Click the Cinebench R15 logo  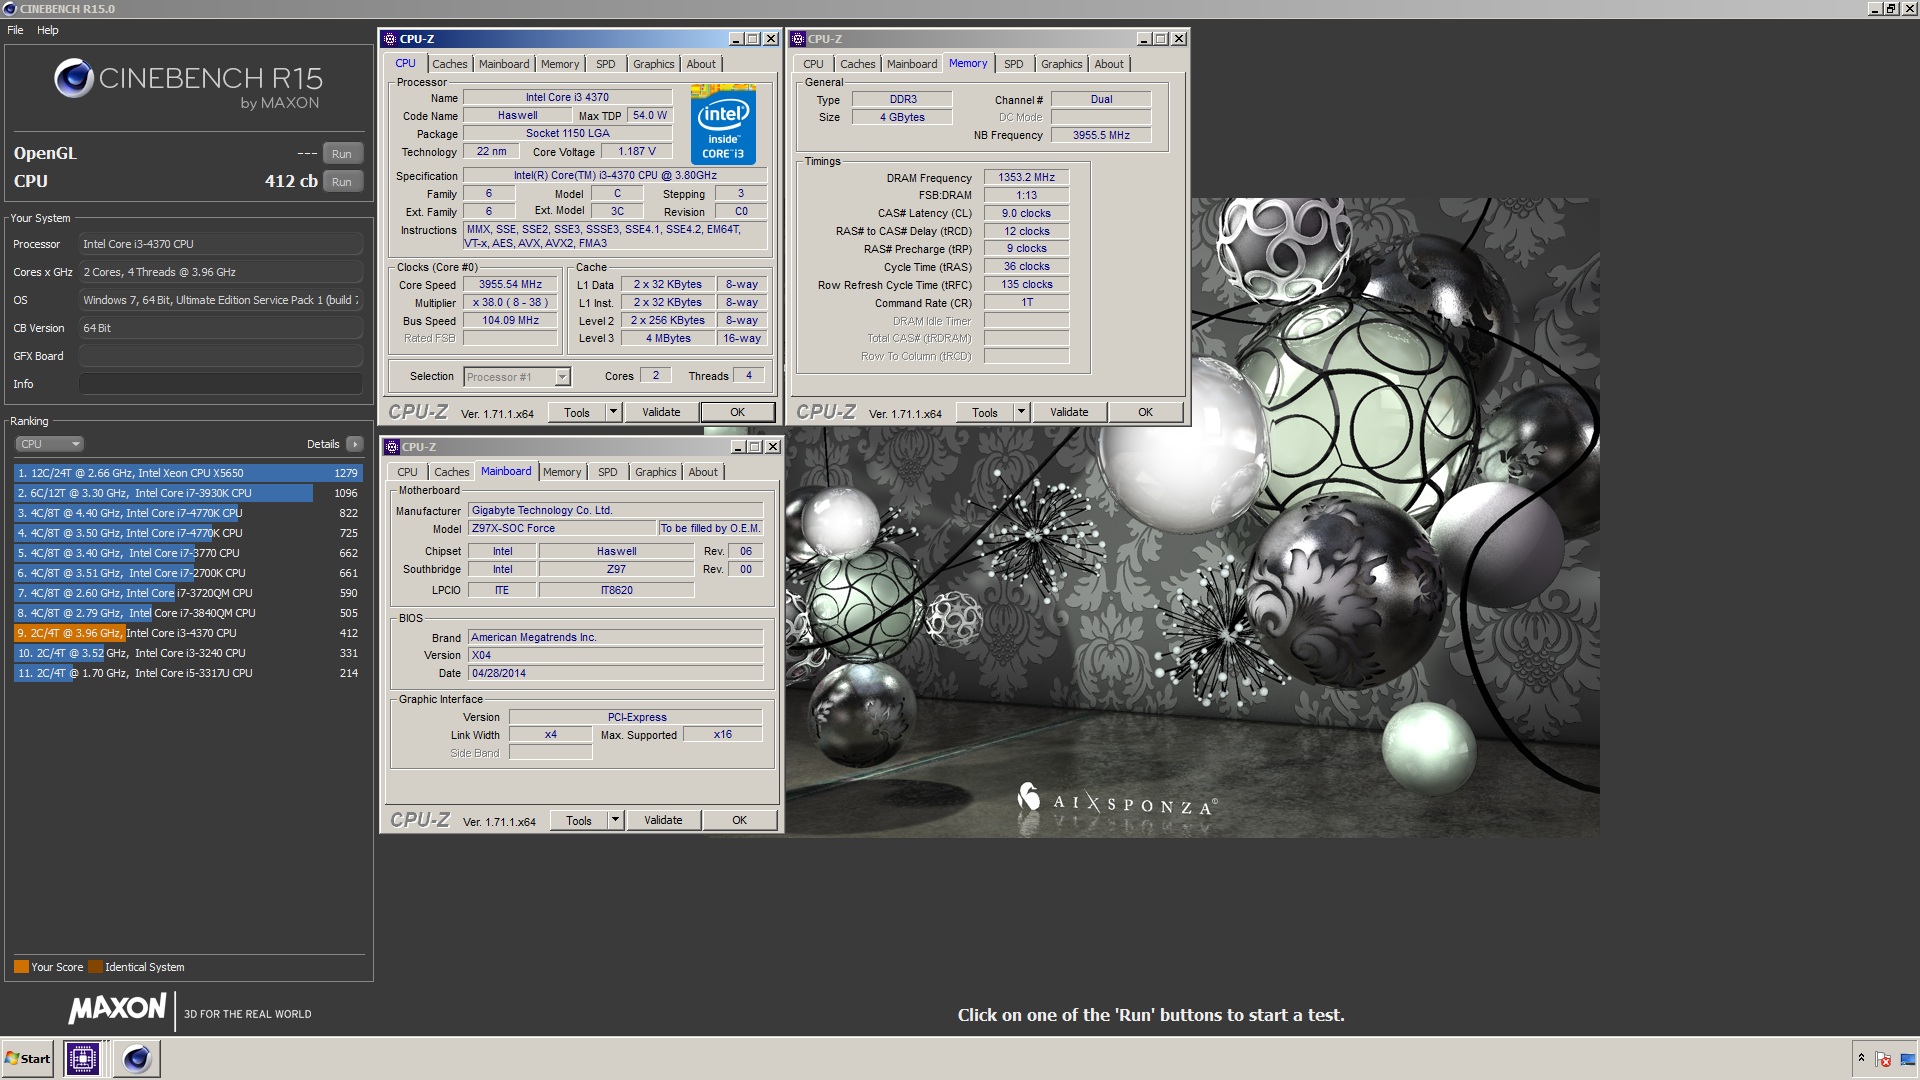tap(189, 82)
